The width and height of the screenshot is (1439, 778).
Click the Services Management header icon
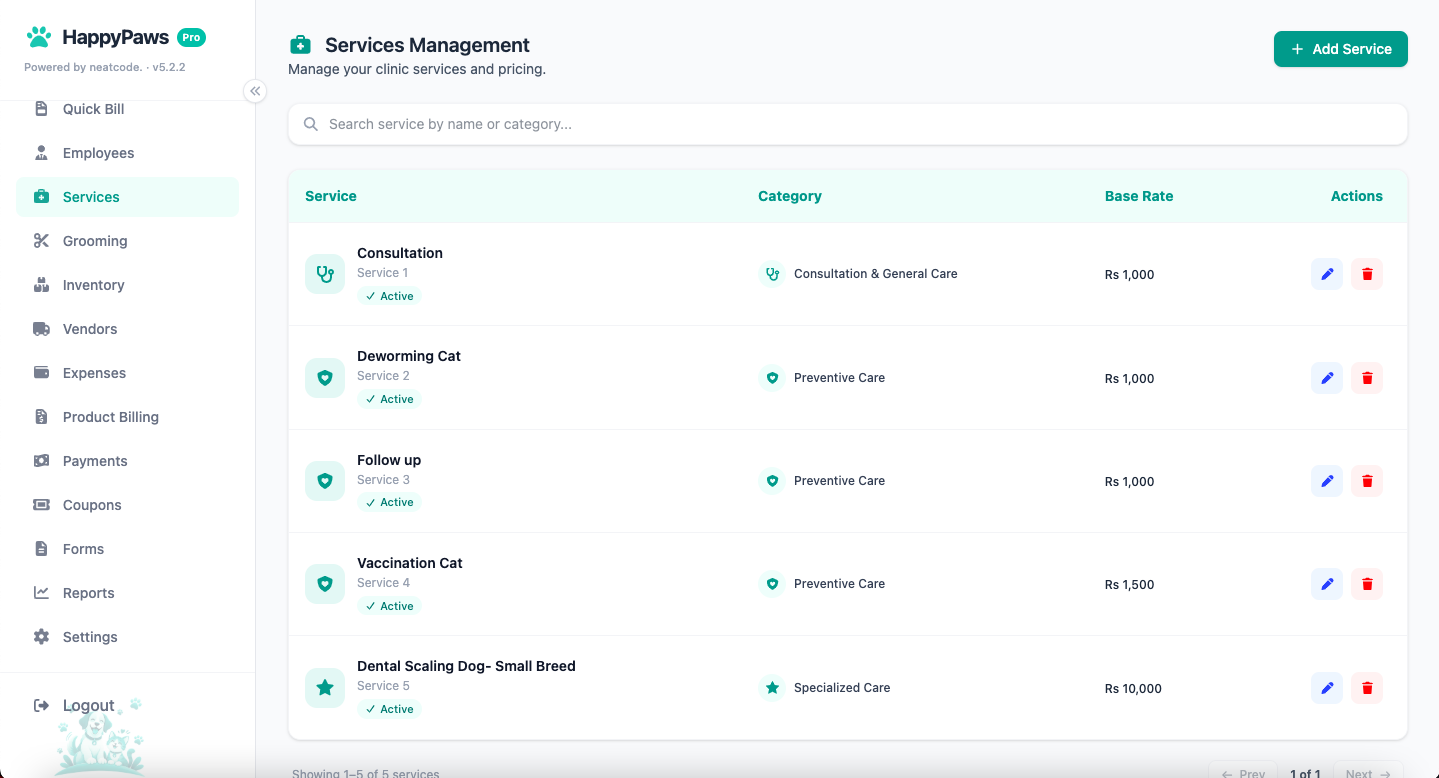[x=300, y=45]
